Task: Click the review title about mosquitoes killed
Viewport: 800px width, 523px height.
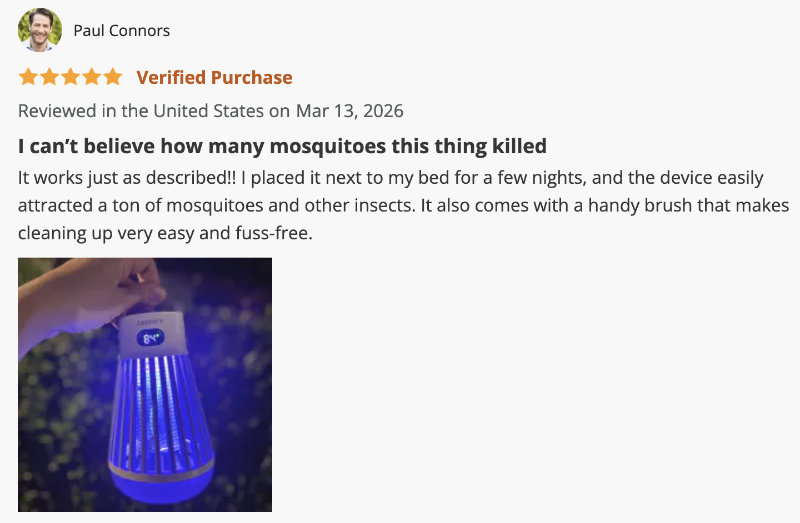Action: pos(282,146)
